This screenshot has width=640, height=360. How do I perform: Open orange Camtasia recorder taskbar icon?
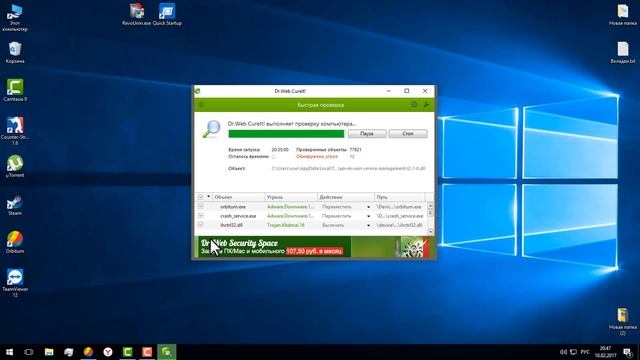[147, 352]
